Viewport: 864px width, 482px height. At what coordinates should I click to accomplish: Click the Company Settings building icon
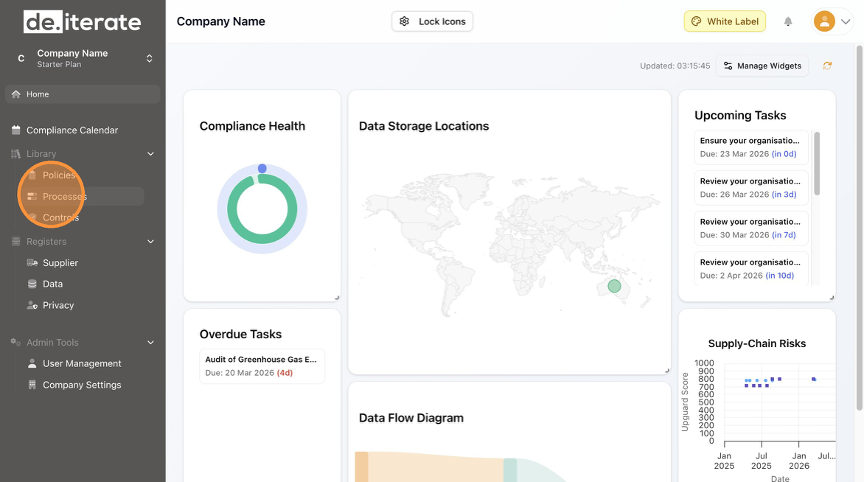click(x=32, y=385)
